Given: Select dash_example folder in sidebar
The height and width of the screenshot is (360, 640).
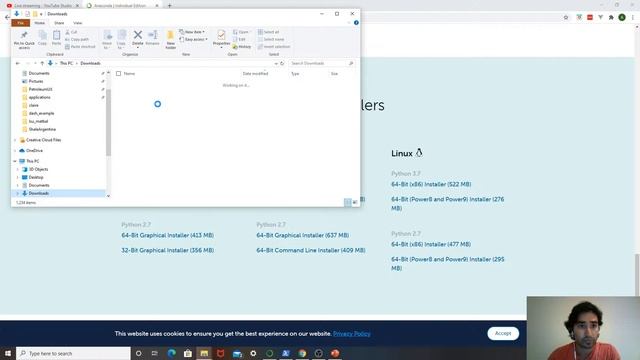Looking at the screenshot, I should [x=41, y=113].
